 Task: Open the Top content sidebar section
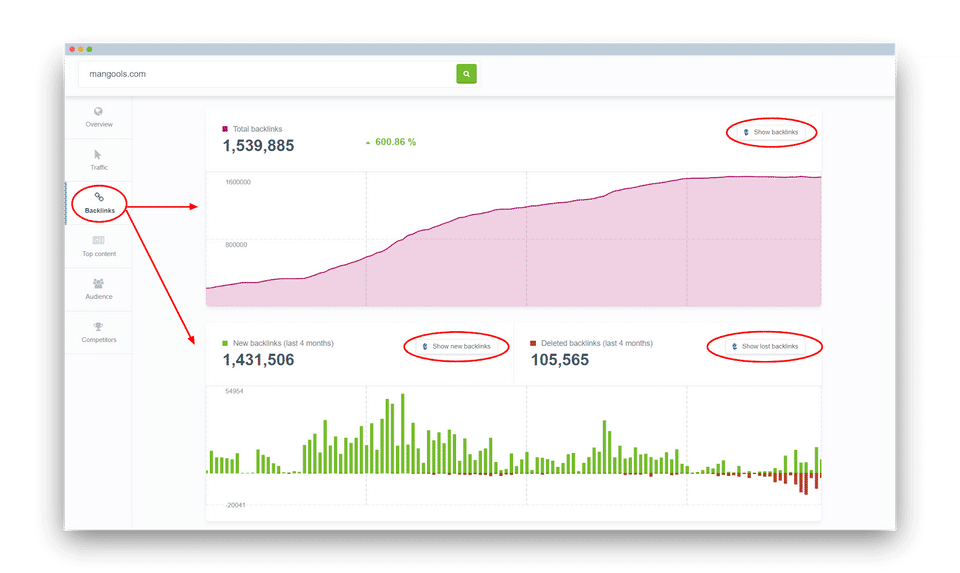tap(99, 247)
